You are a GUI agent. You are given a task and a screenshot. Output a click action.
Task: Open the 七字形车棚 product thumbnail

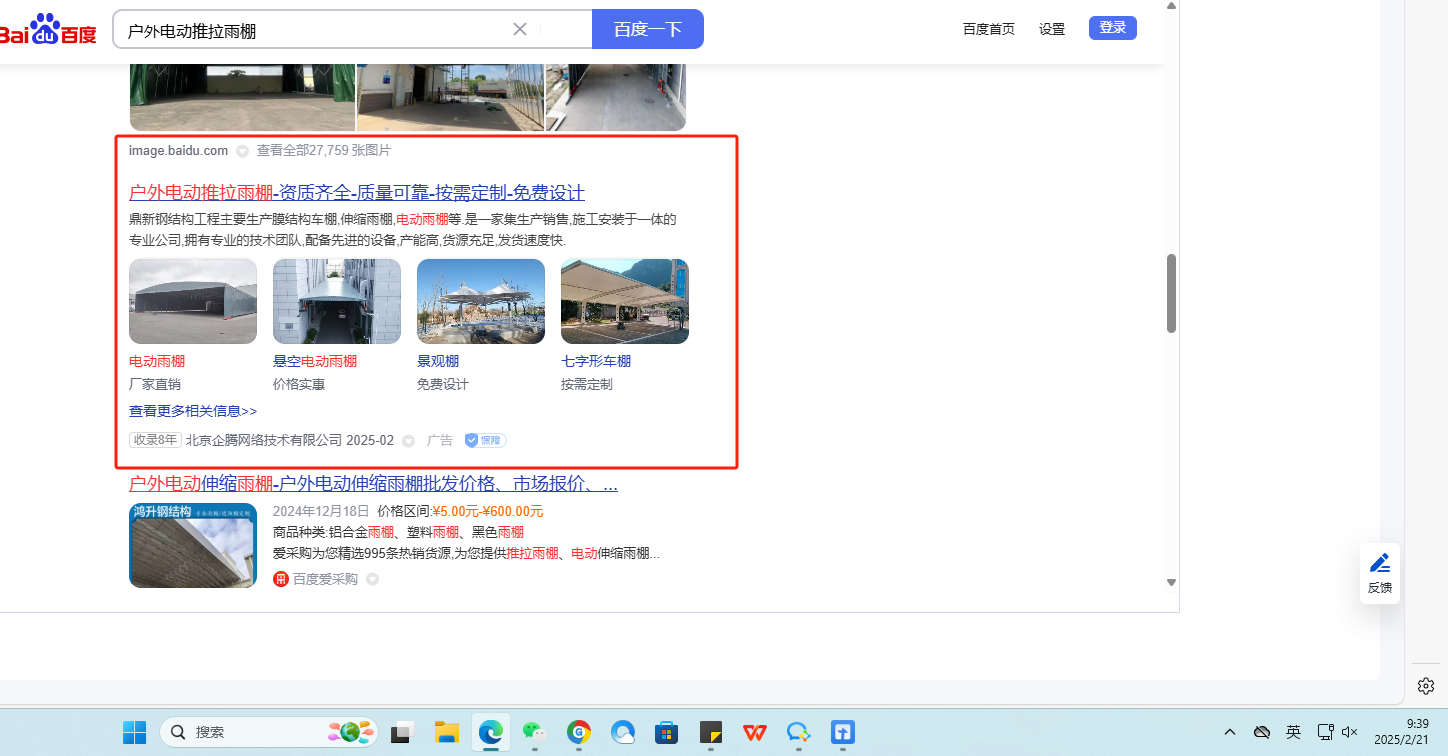(x=625, y=301)
